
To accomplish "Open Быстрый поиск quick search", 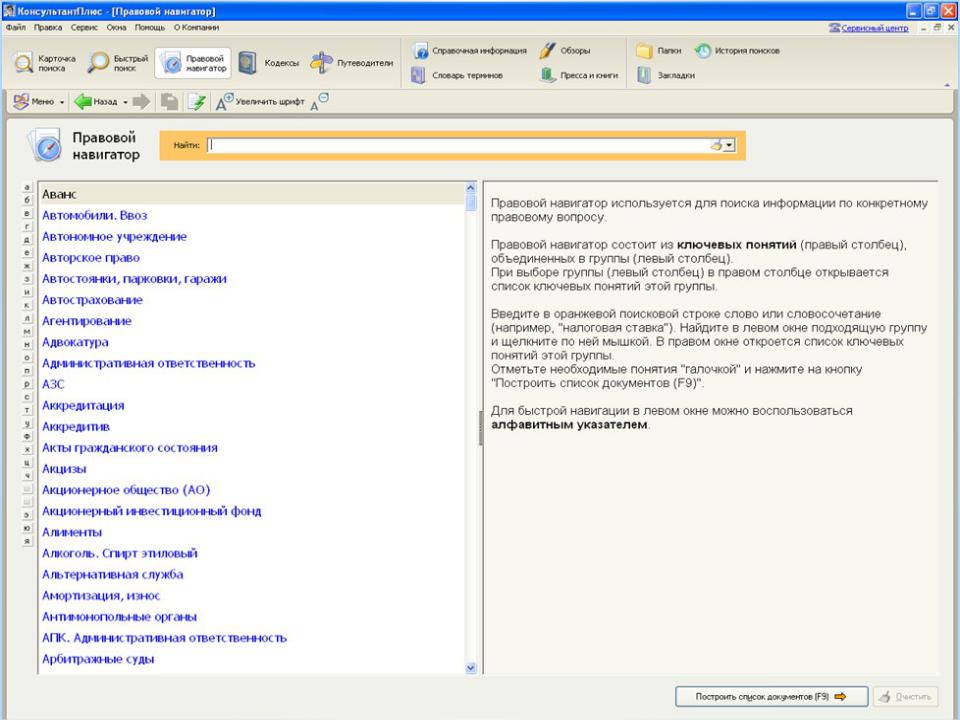I will pos(118,63).
